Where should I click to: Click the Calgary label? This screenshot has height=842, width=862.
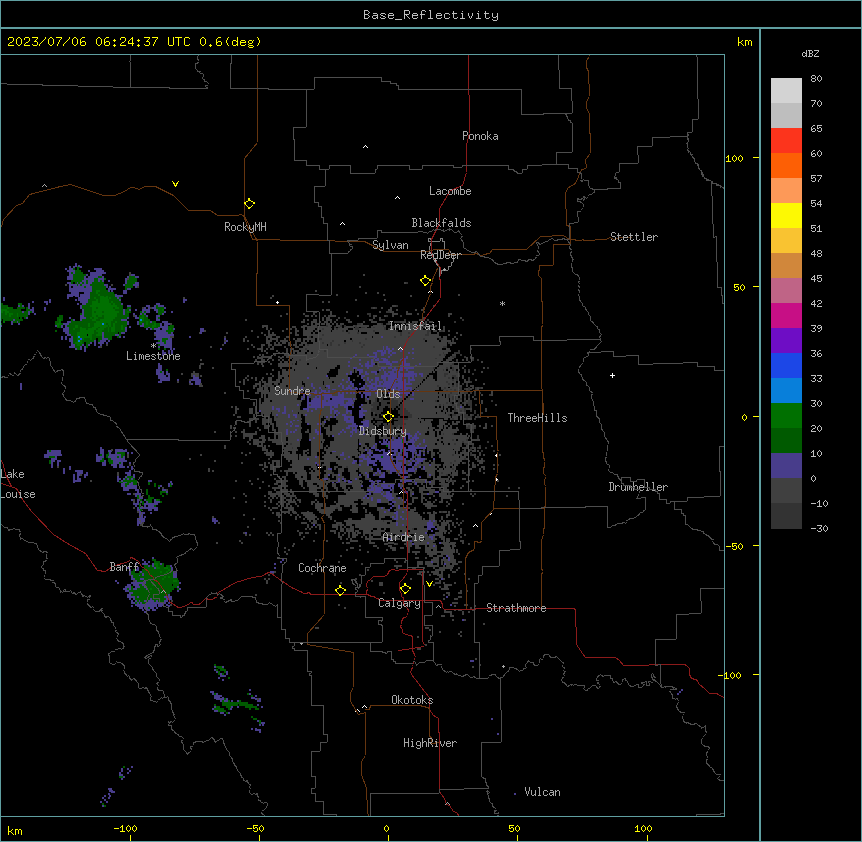click(x=399, y=603)
